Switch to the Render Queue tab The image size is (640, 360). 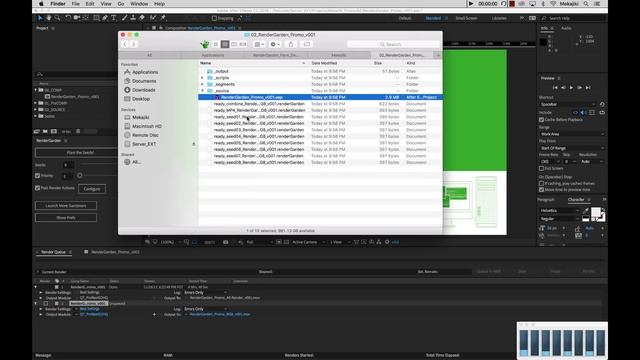click(x=53, y=252)
